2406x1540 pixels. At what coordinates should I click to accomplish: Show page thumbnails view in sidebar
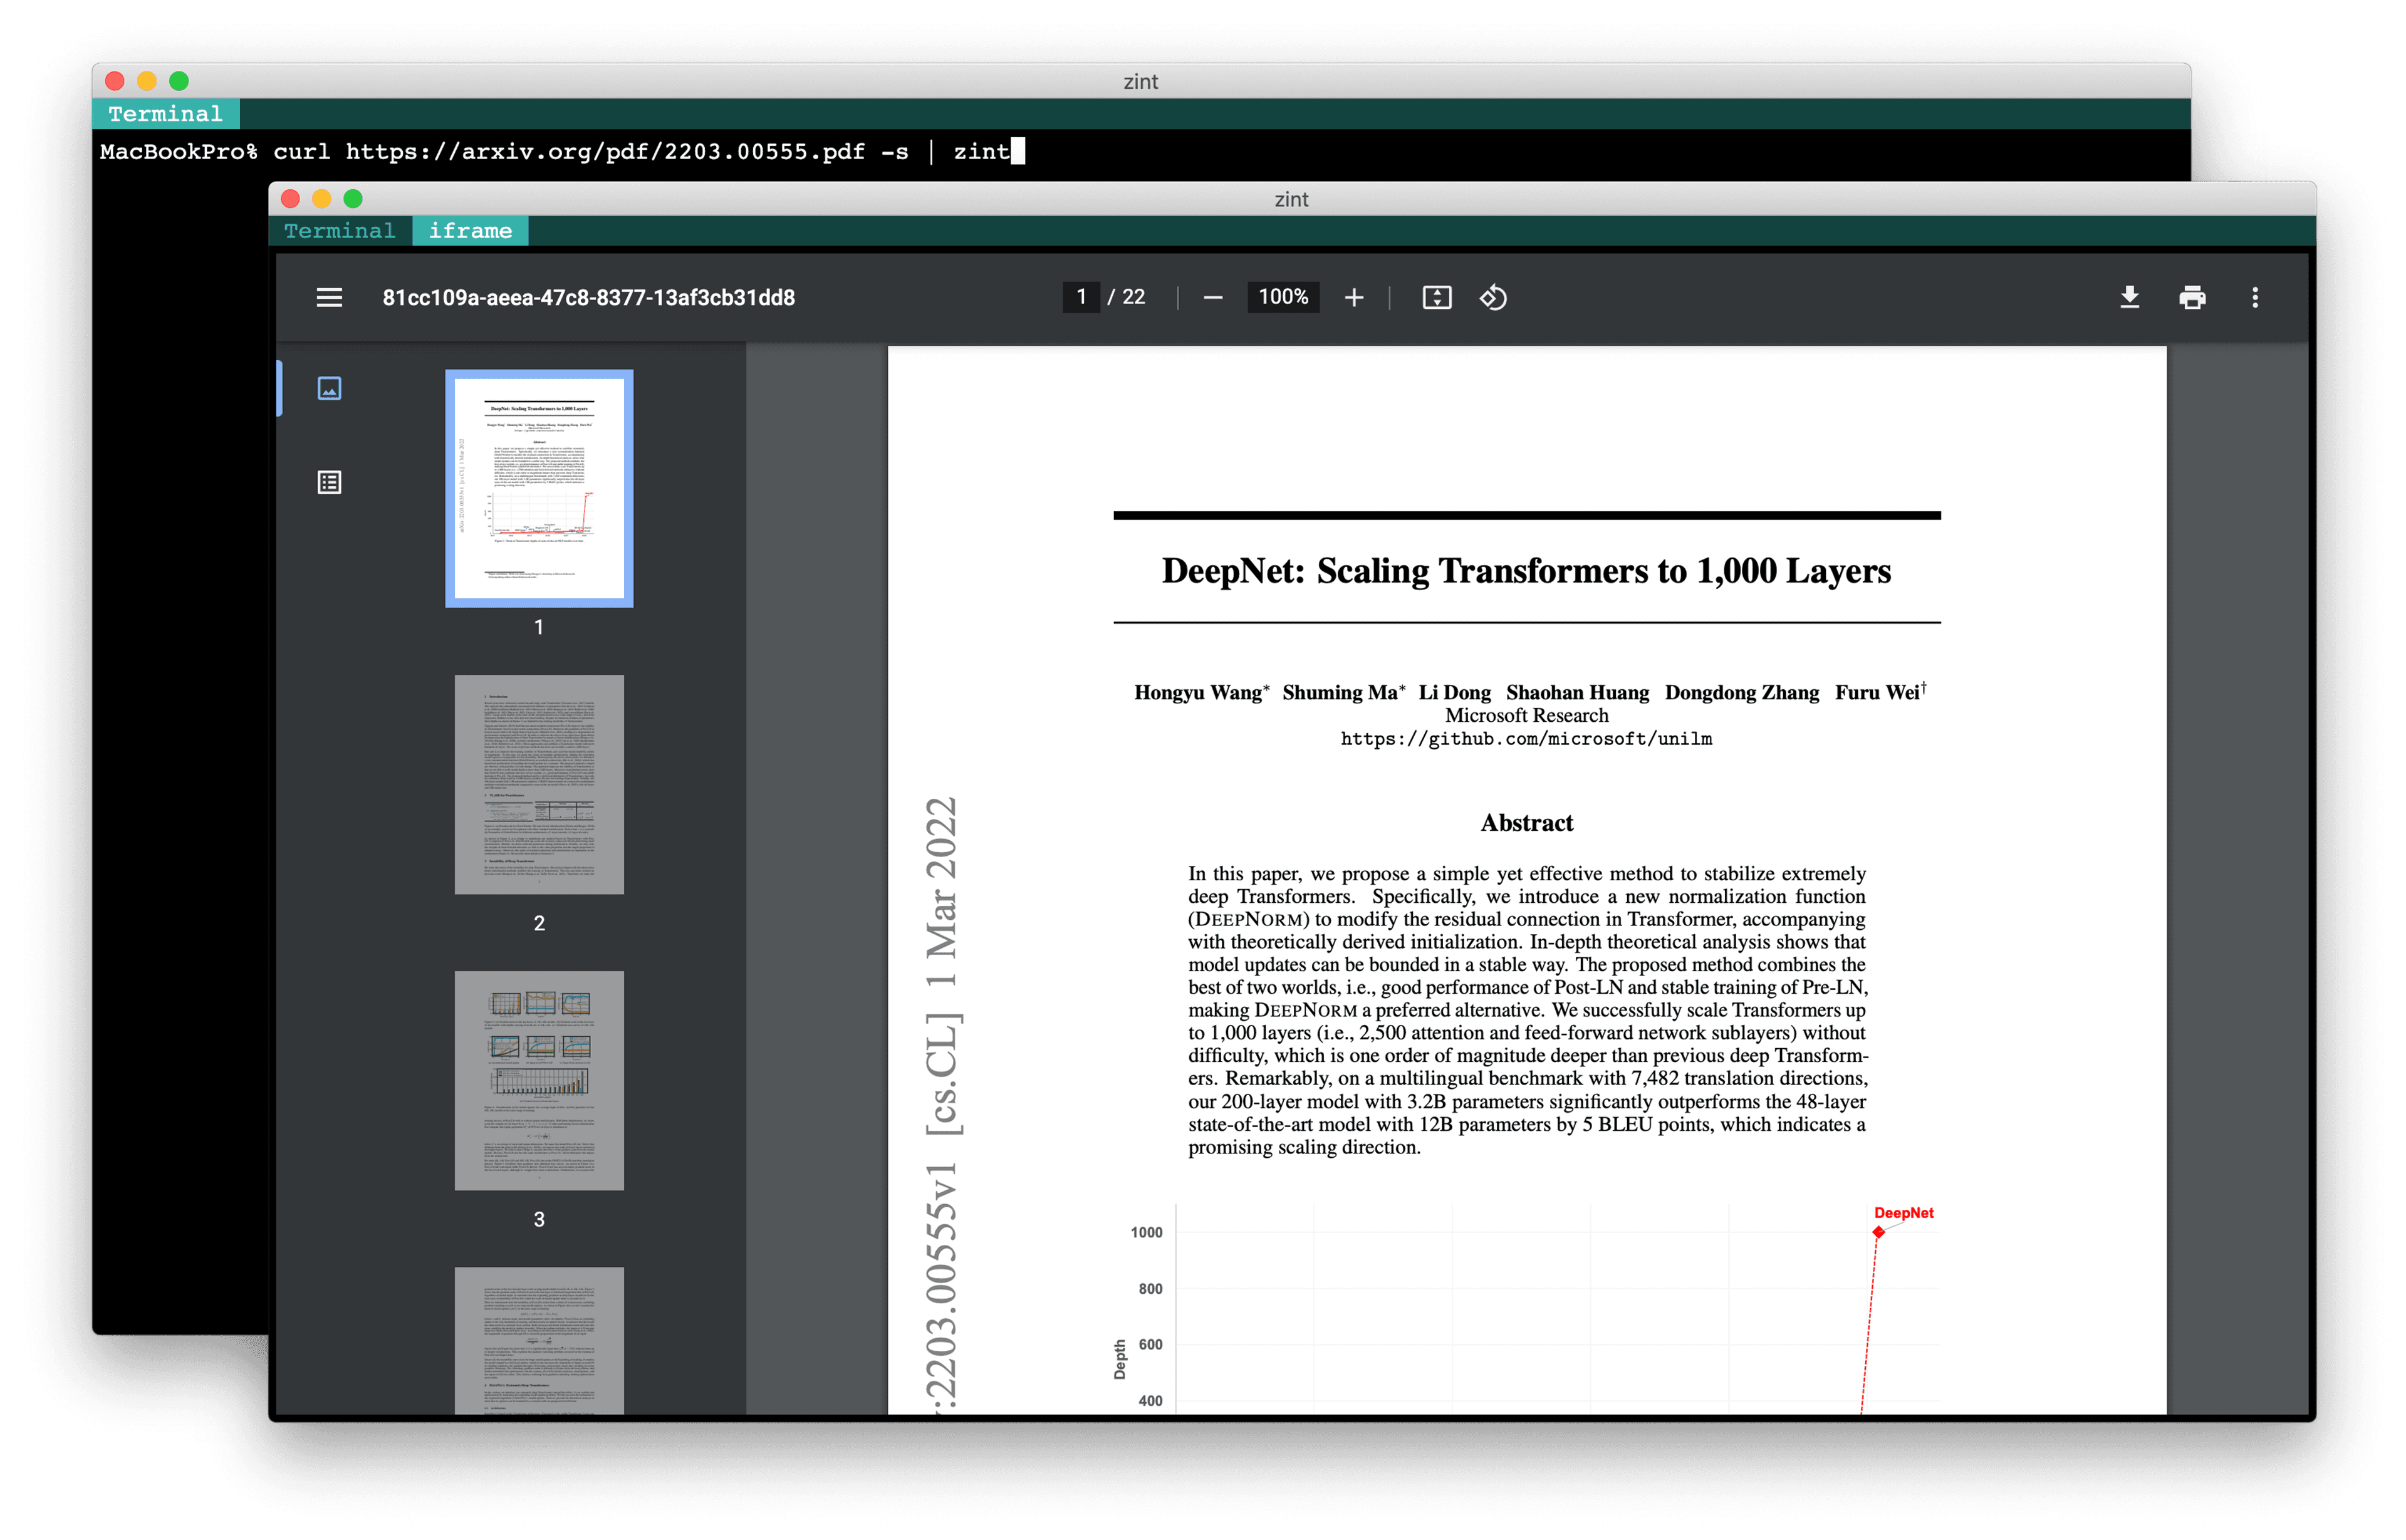tap(329, 388)
